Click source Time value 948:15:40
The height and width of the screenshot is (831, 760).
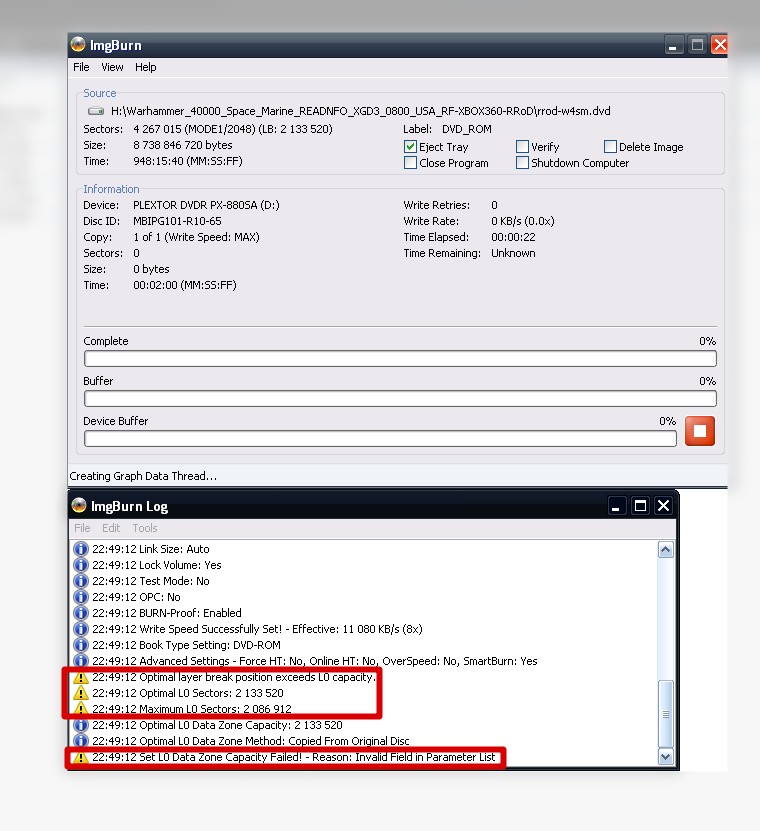point(188,161)
